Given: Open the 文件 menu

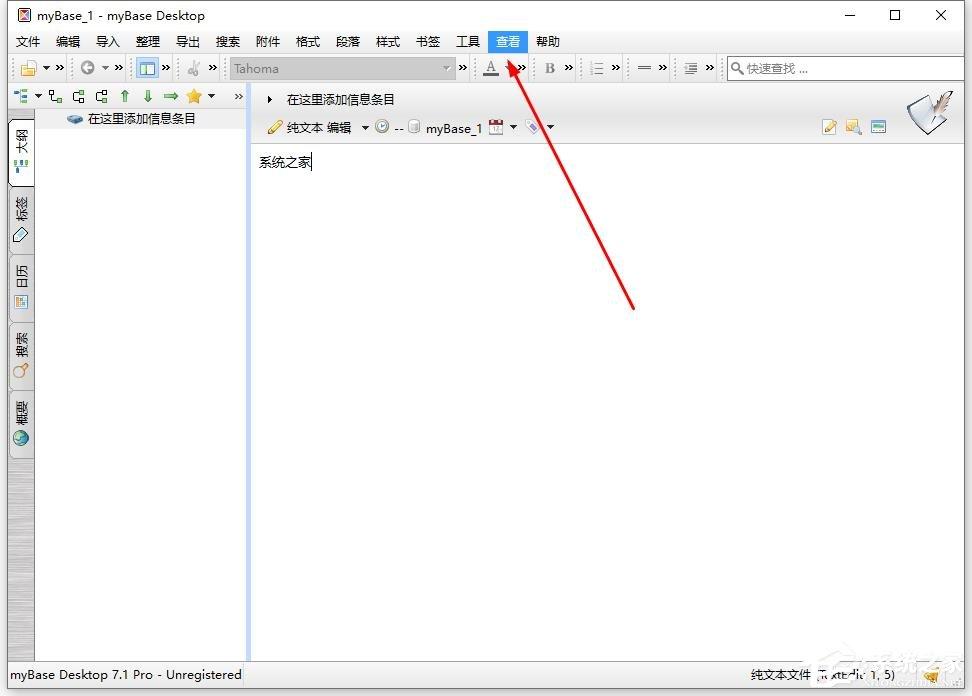Looking at the screenshot, I should coord(28,42).
